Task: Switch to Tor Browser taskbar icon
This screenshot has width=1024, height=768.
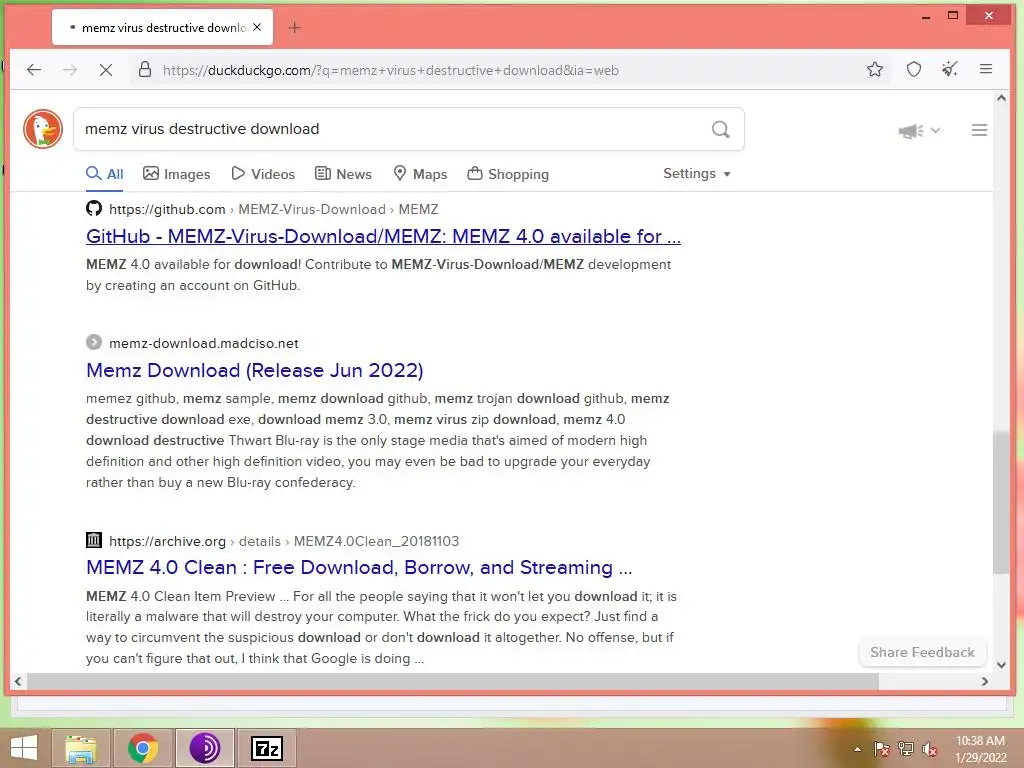Action: tap(205, 748)
